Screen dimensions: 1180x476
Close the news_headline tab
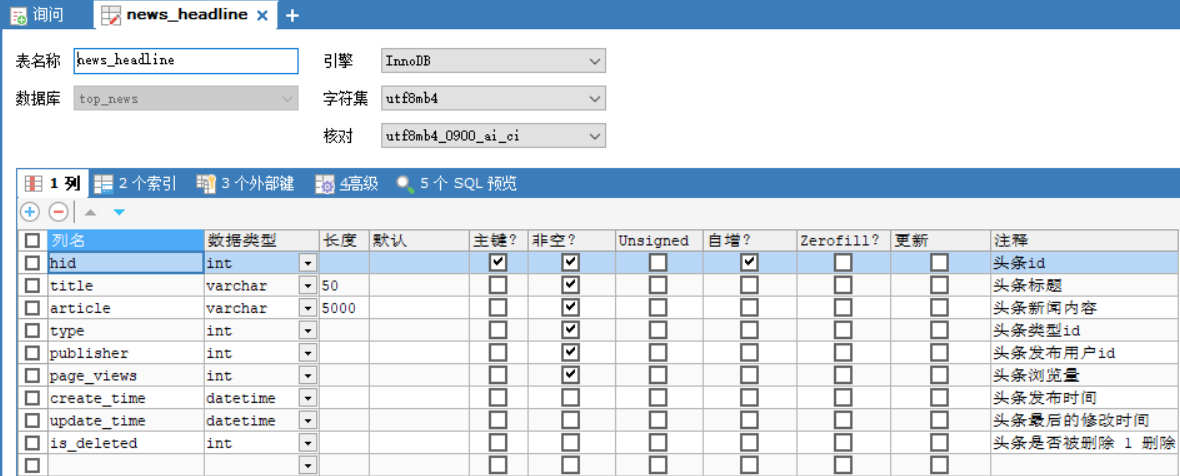click(x=262, y=16)
